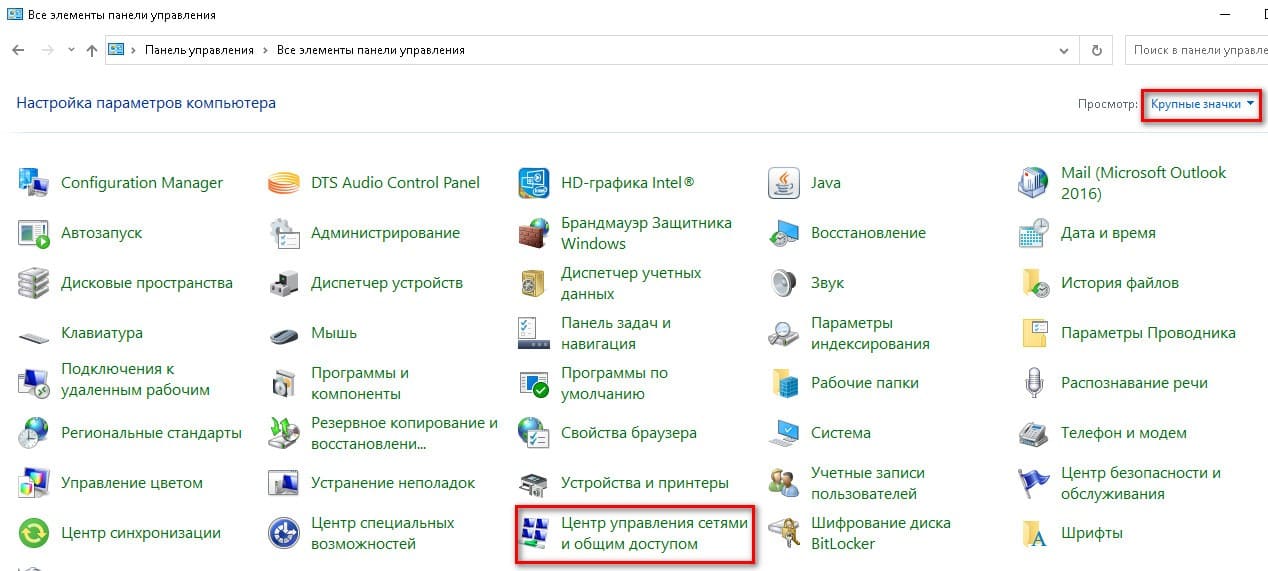Click Центр управления сетями icon
Image resolution: width=1268 pixels, height=571 pixels.
click(x=534, y=533)
